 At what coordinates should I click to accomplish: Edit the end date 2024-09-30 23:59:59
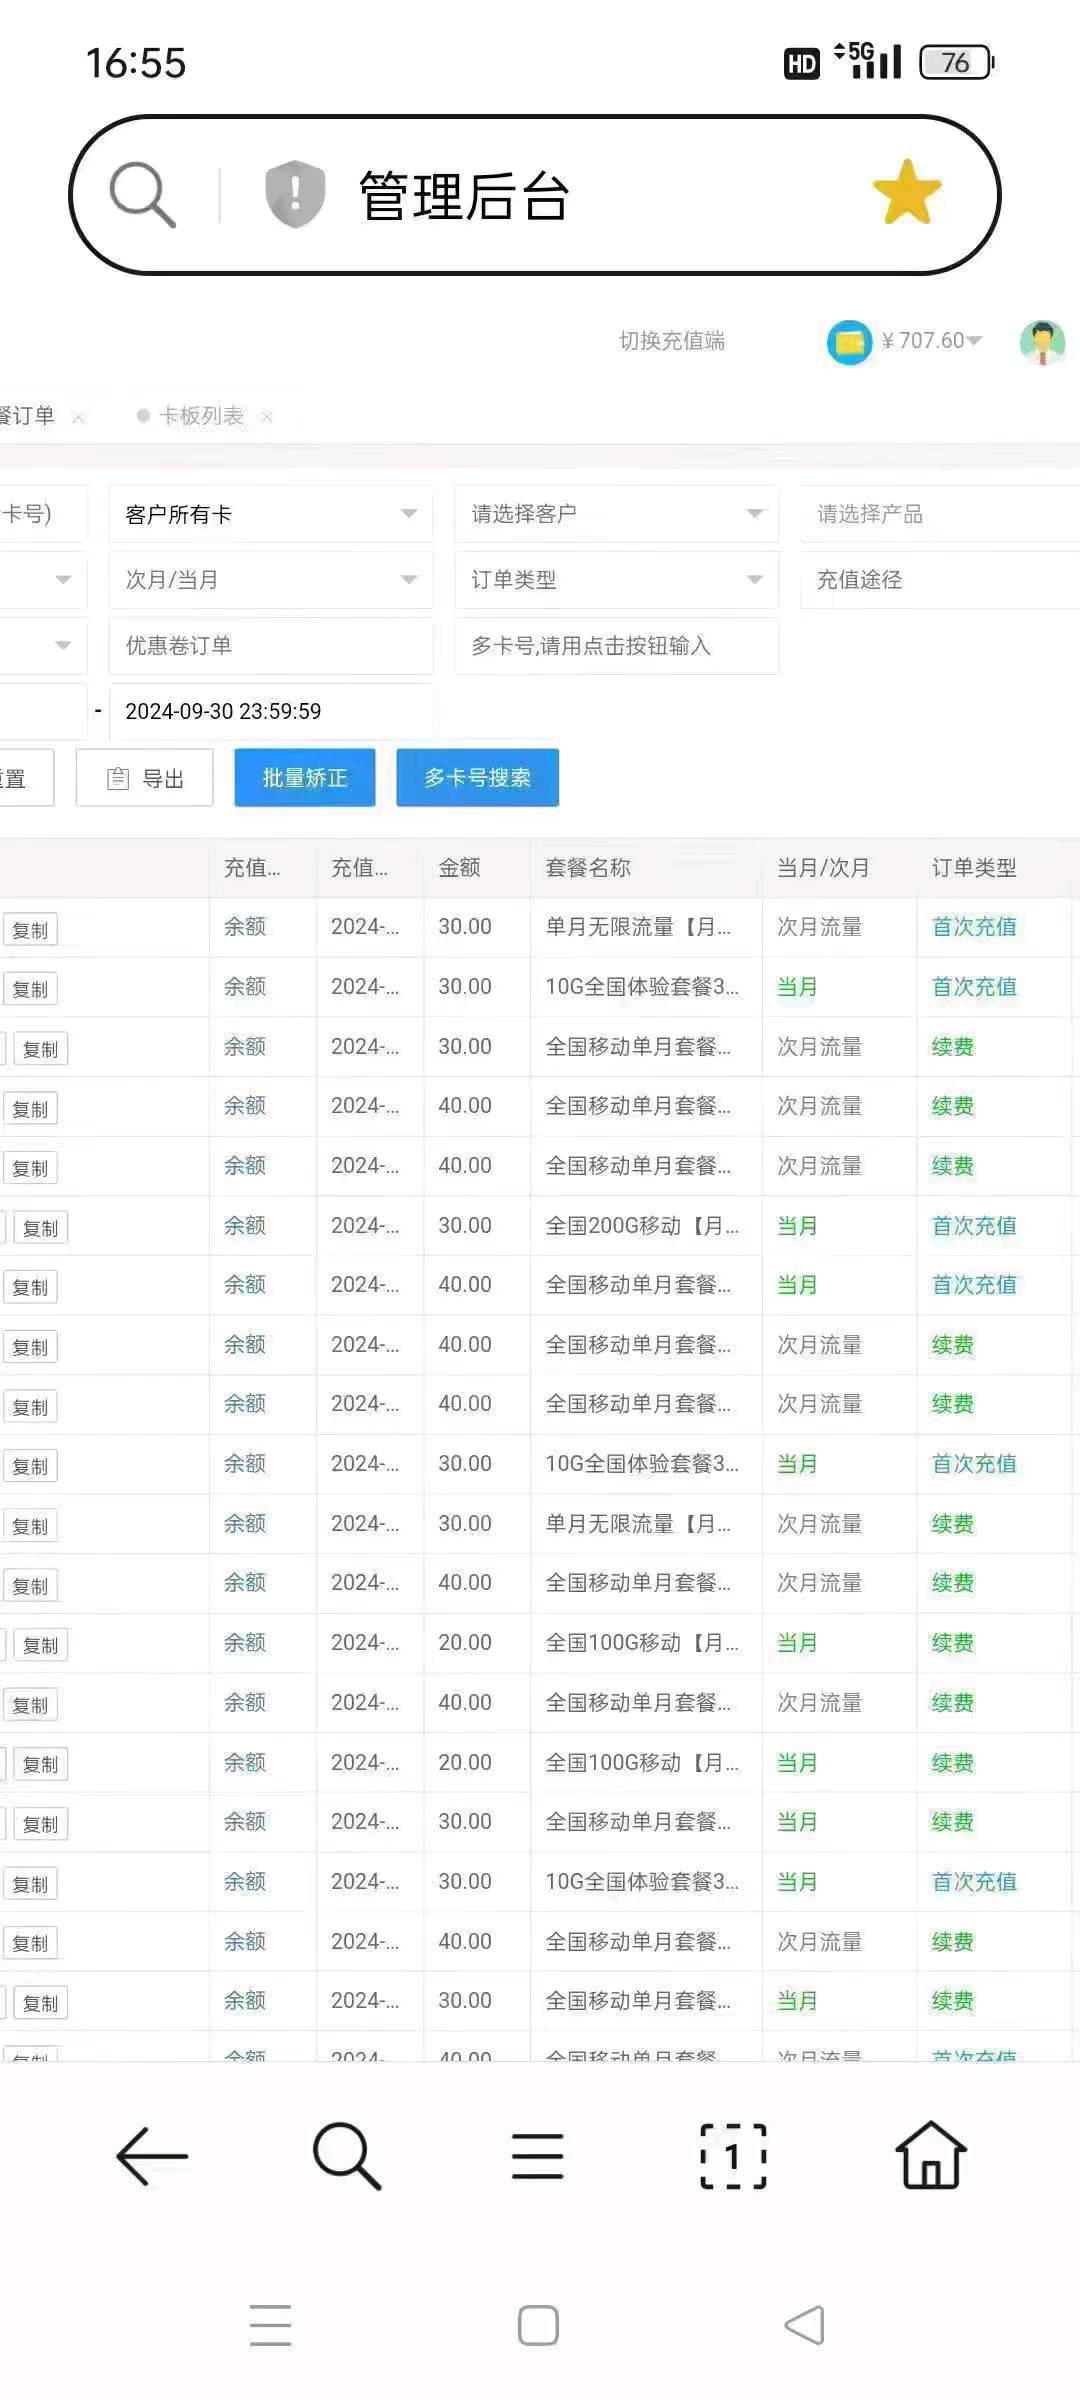coord(270,711)
